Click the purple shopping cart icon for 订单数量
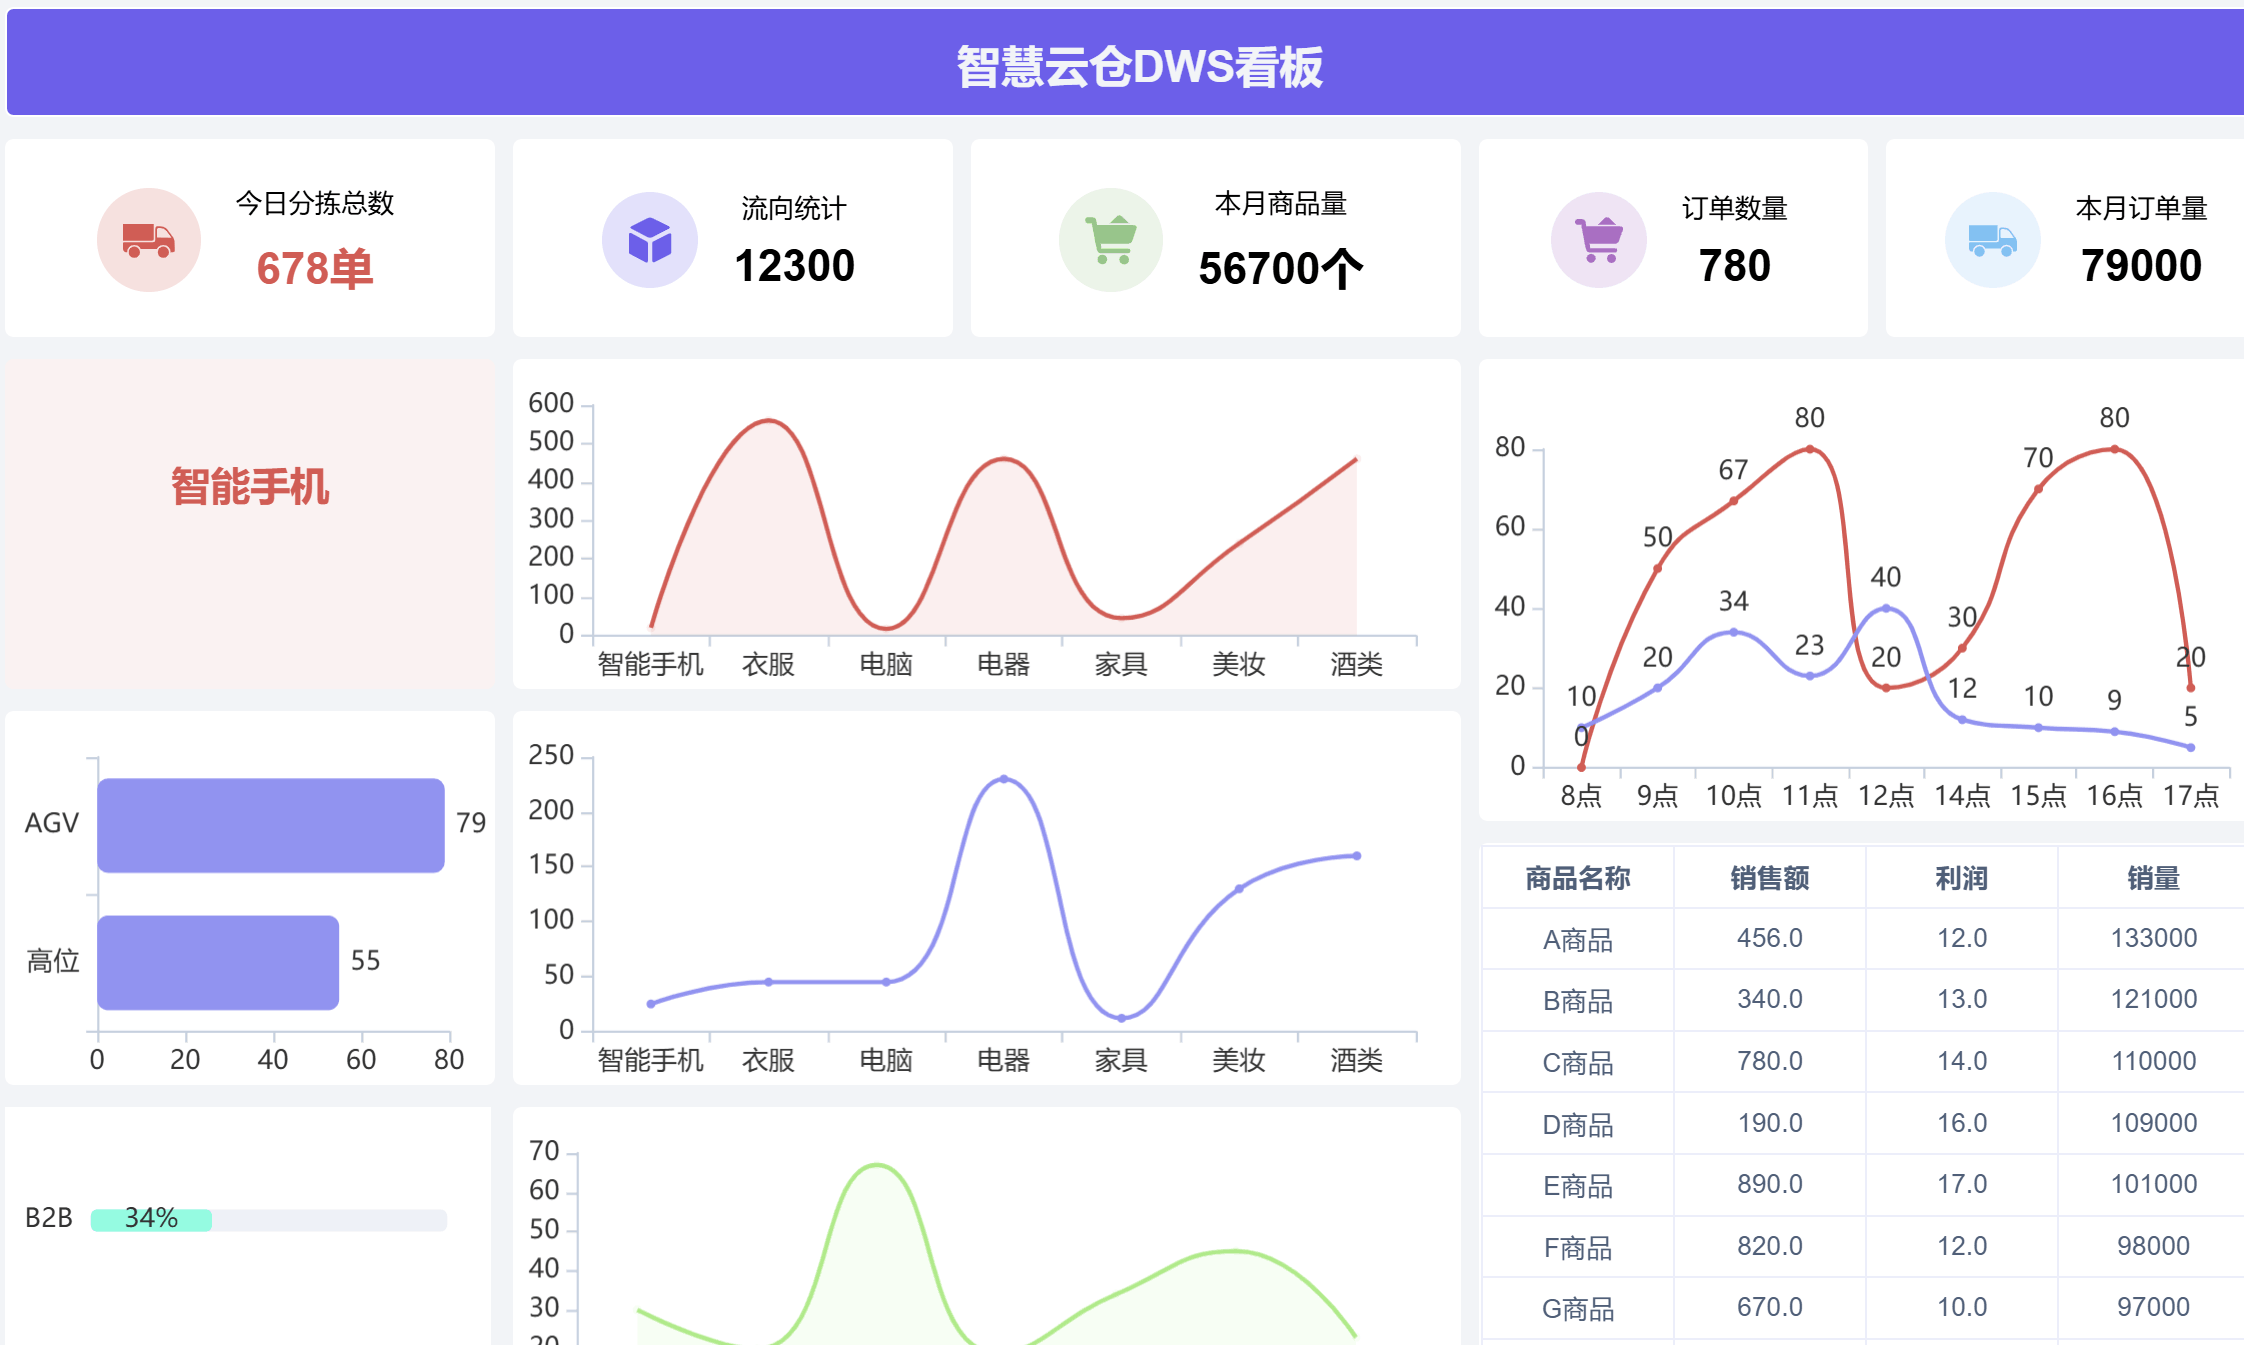2244x1347 pixels. pyautogui.click(x=1598, y=240)
